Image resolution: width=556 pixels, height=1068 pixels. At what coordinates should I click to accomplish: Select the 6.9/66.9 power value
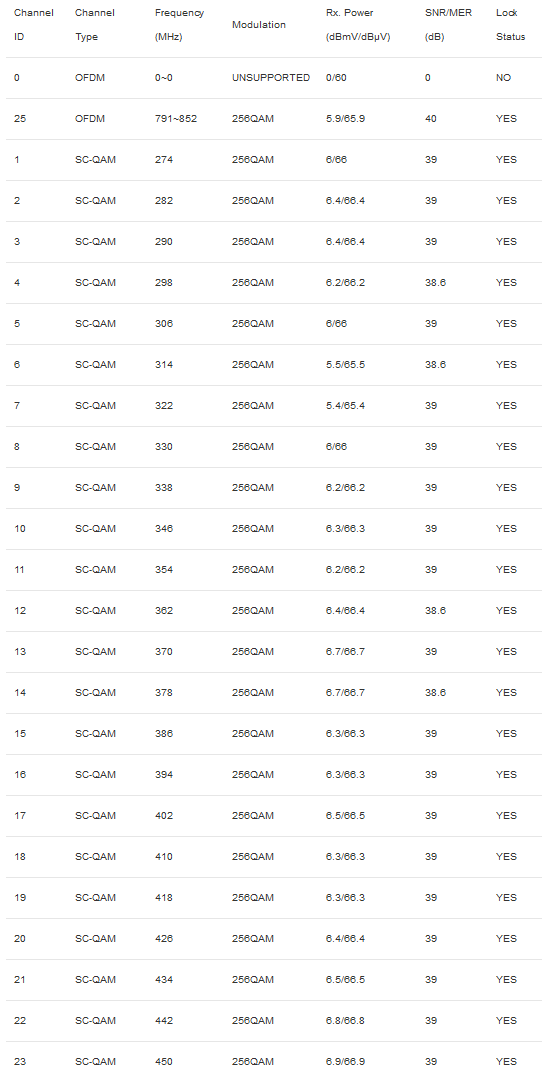[x=345, y=1061]
